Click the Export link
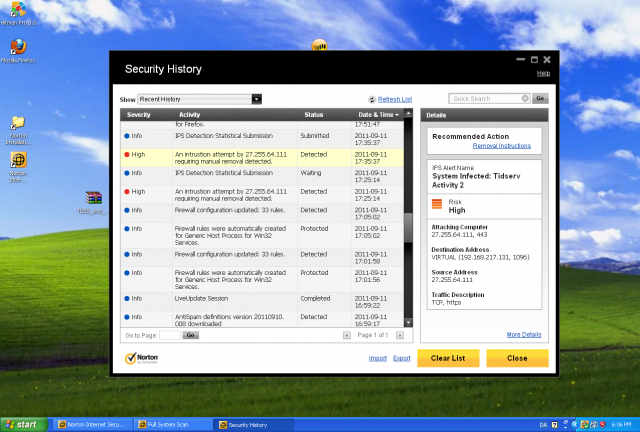The image size is (640, 432). [402, 358]
